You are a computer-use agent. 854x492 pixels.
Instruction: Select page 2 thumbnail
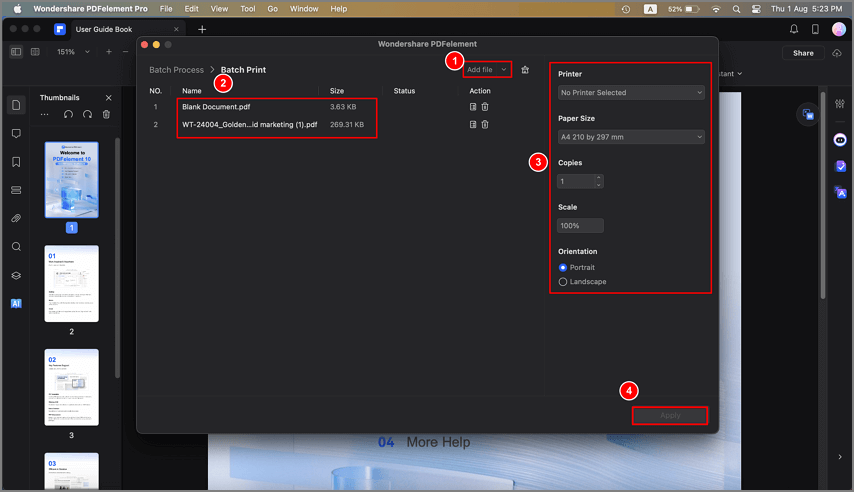(x=71, y=283)
